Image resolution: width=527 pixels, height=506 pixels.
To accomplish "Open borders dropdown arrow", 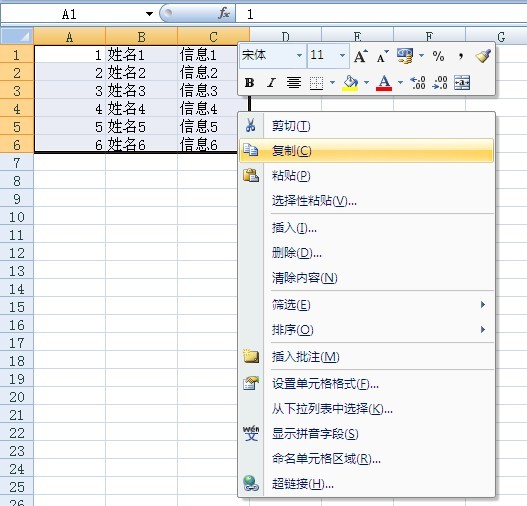I will [332, 82].
